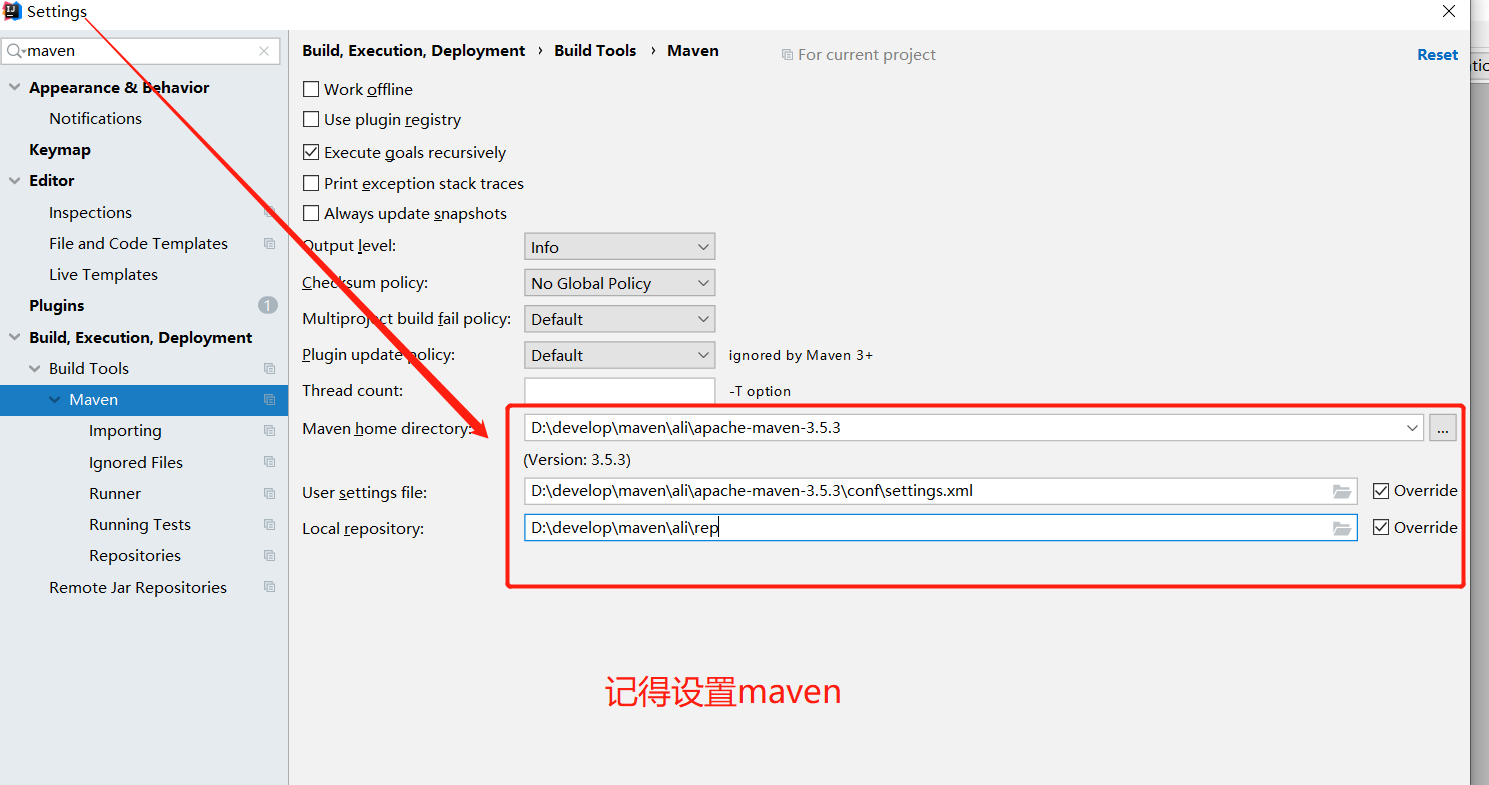The width and height of the screenshot is (1489, 785).
Task: Select Running Tests under Maven
Action: 140,524
